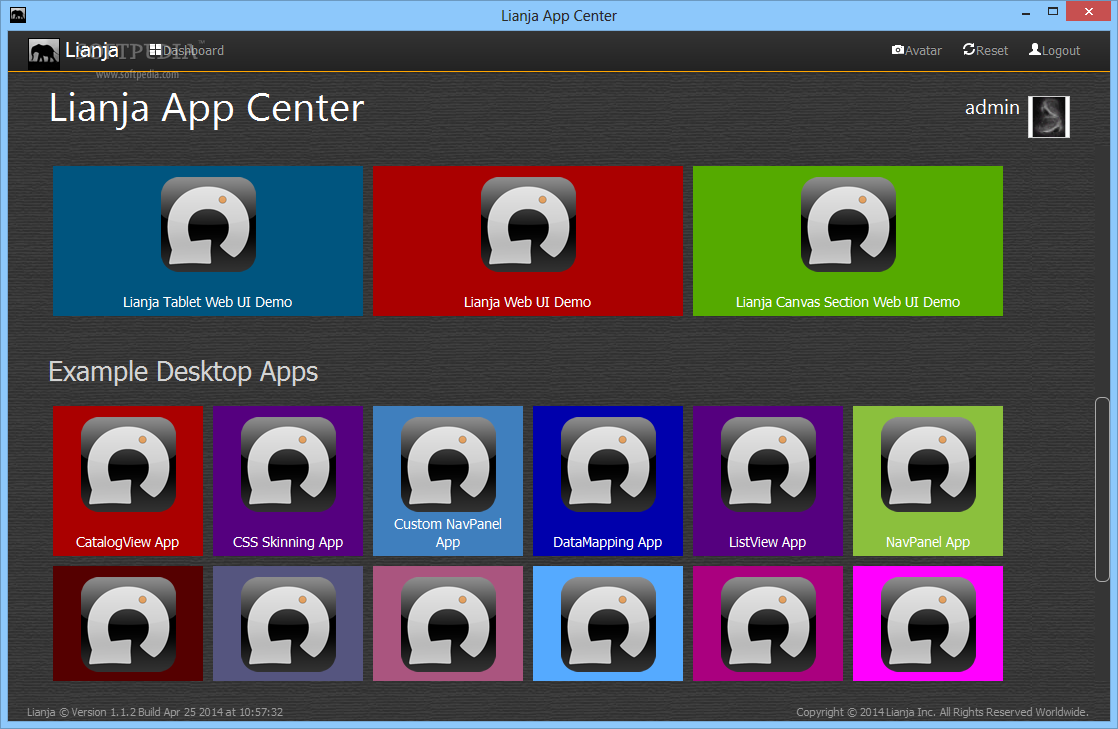Start the DataMapping App tile
The image size is (1118, 729).
607,481
